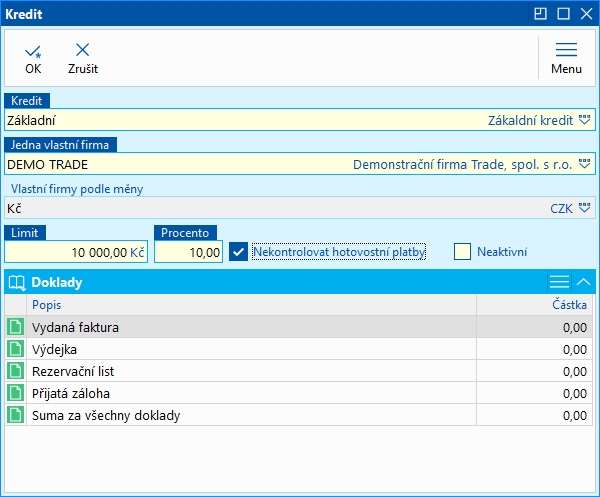Viewport: 600px width, 497px height.
Task: Click the Doklady book icon
Action: pyautogui.click(x=17, y=283)
